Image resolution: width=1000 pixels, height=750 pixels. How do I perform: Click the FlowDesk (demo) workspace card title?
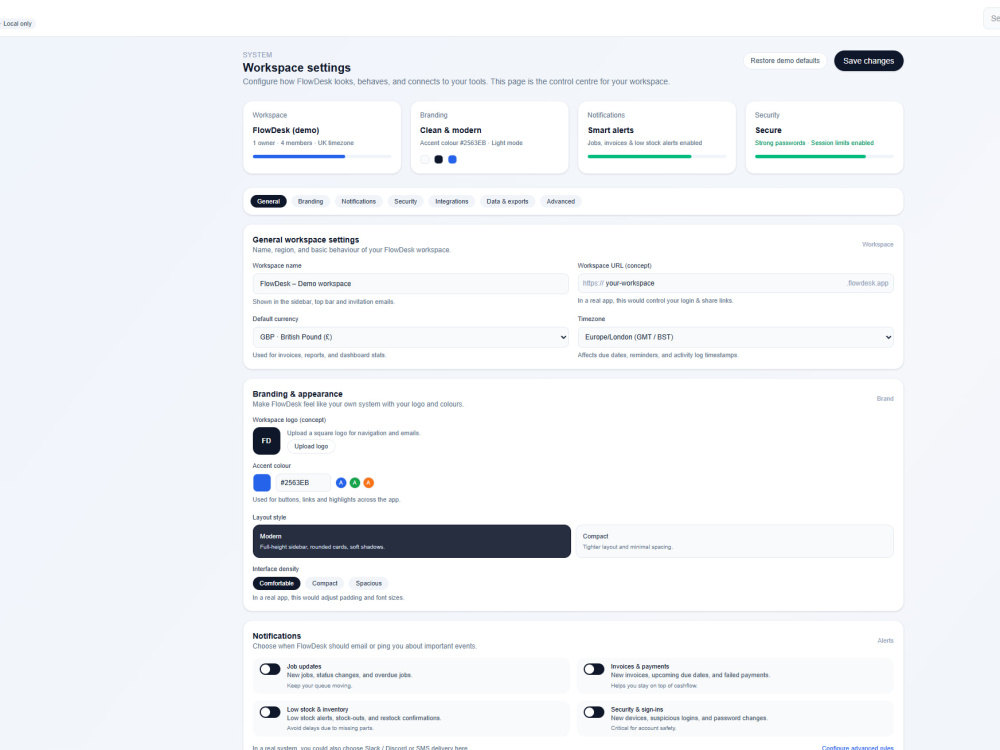[x=286, y=130]
